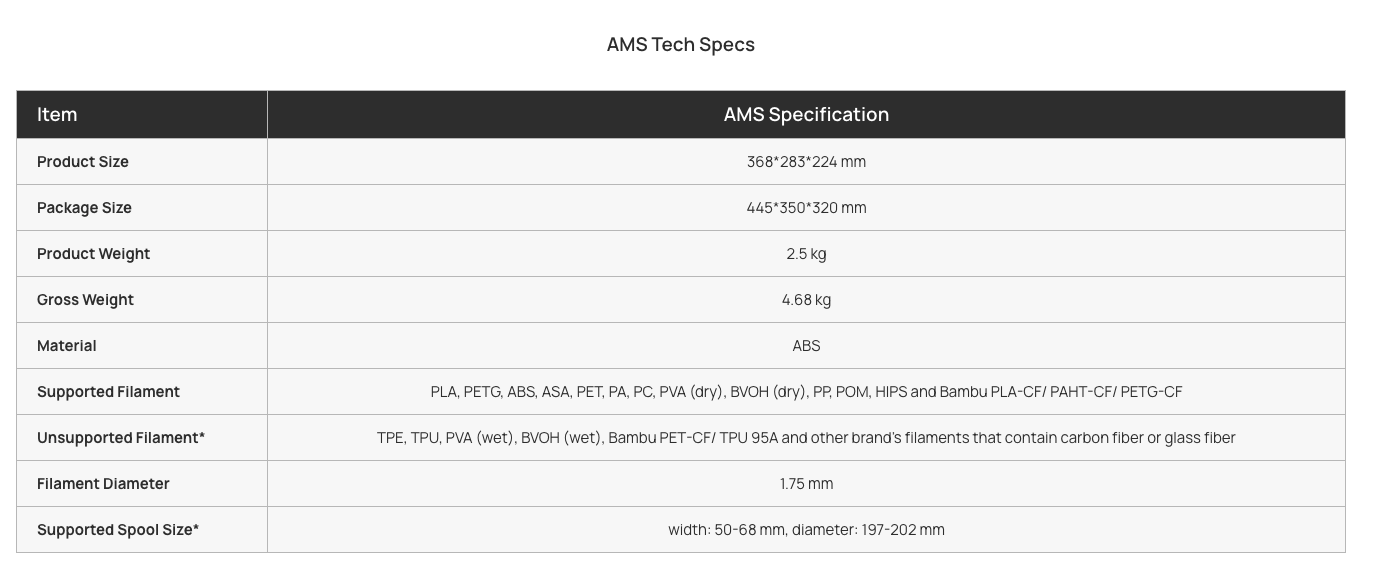Select the Product Weight row label
Viewport: 1377px width, 579px height.
point(93,253)
